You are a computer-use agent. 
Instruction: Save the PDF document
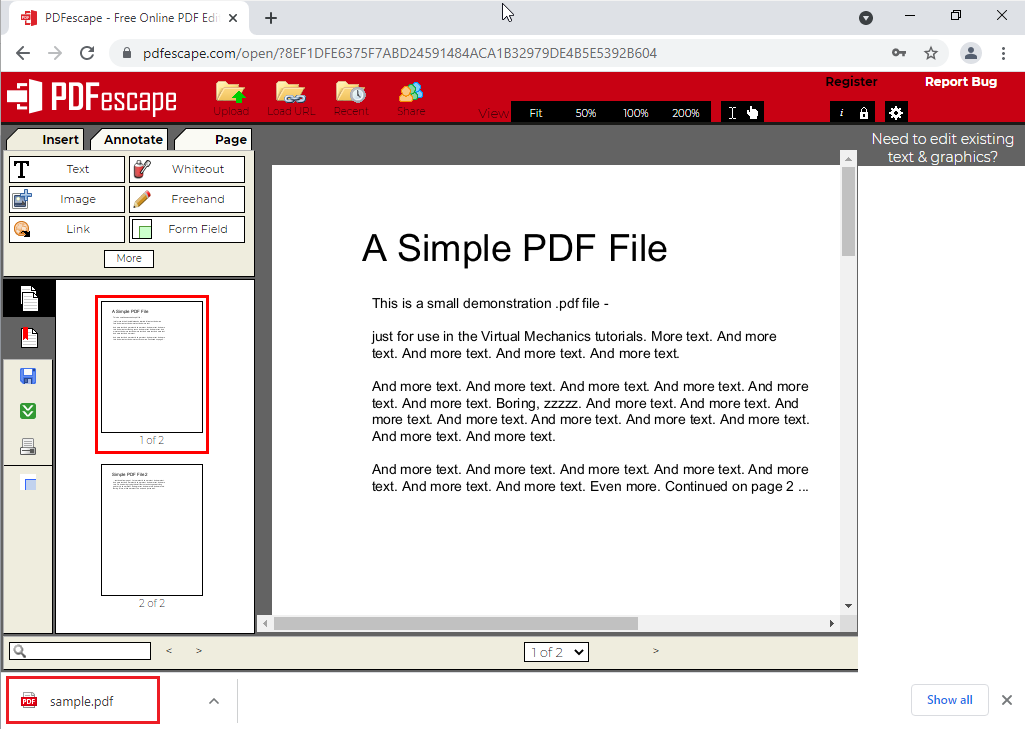click(x=28, y=375)
